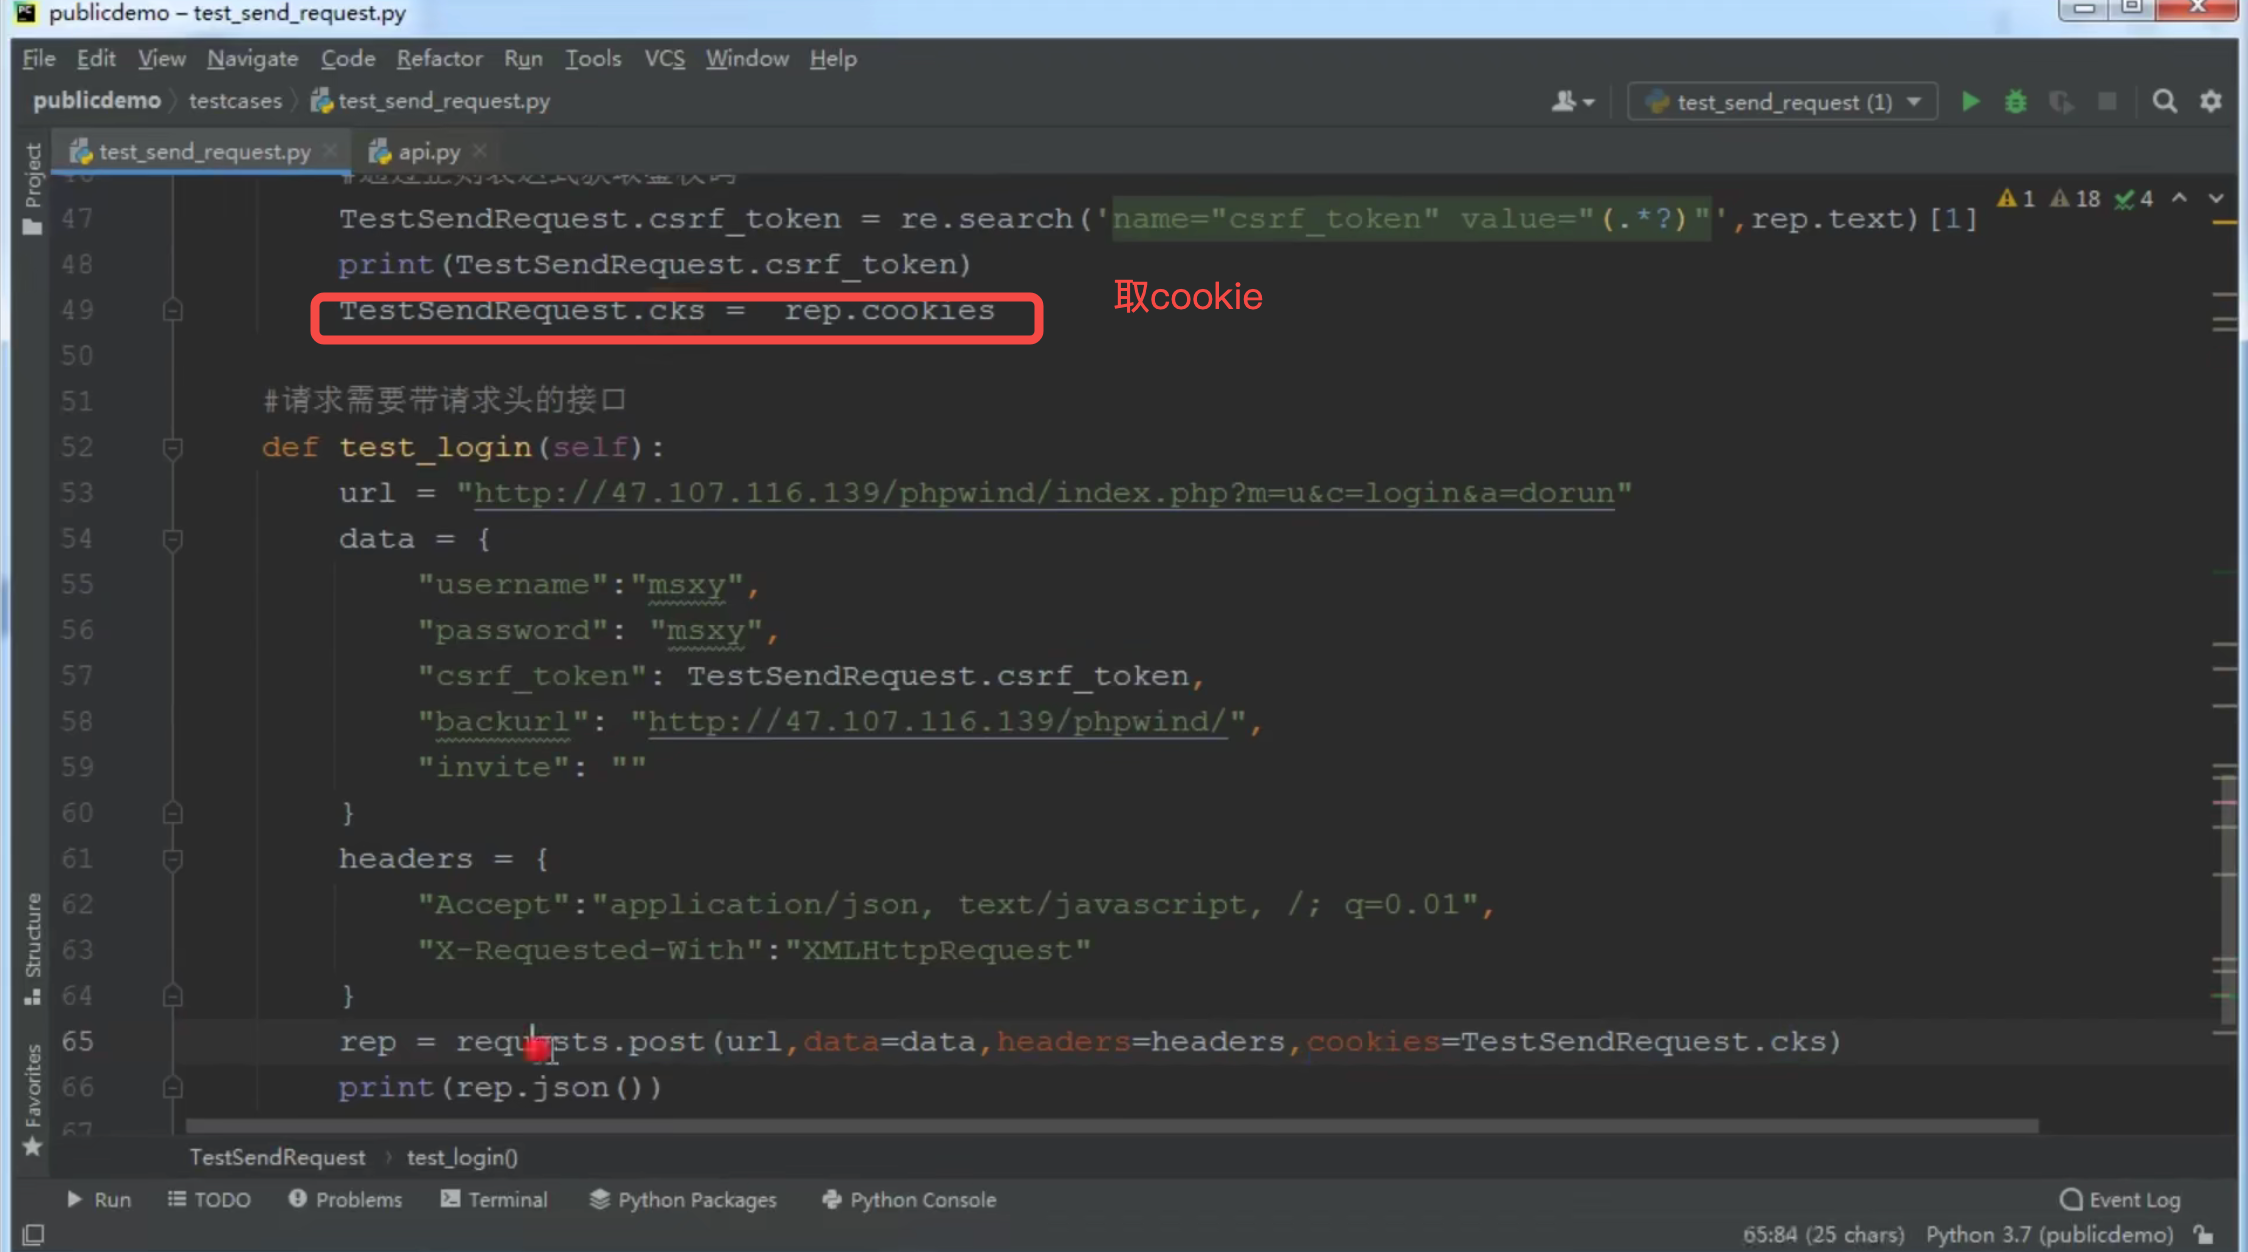Image resolution: width=2248 pixels, height=1252 pixels.
Task: Click the Python 3.7 (publicdemo) interpreter selector
Action: tap(2050, 1235)
